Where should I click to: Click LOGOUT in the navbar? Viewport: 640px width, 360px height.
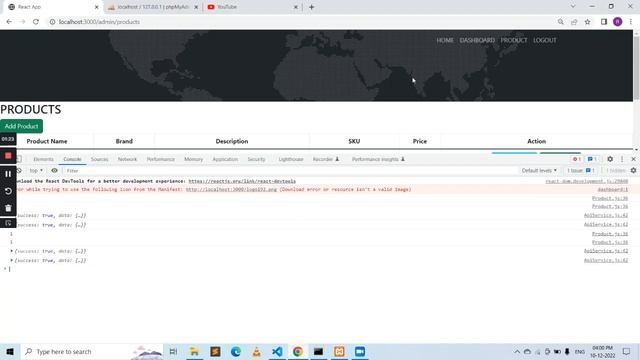pos(545,40)
